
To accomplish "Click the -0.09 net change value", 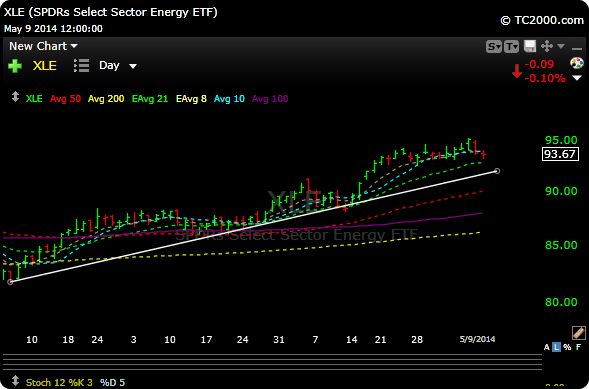I will 539,64.
